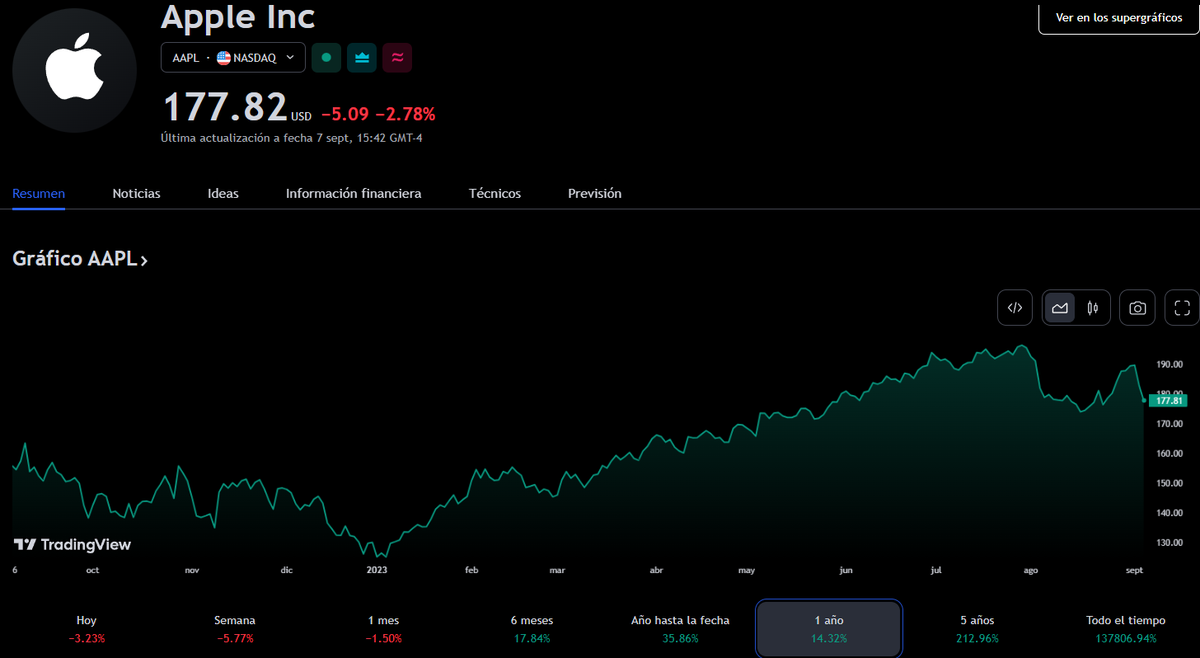
Task: Click the 2023 label on the time axis
Action: [377, 570]
